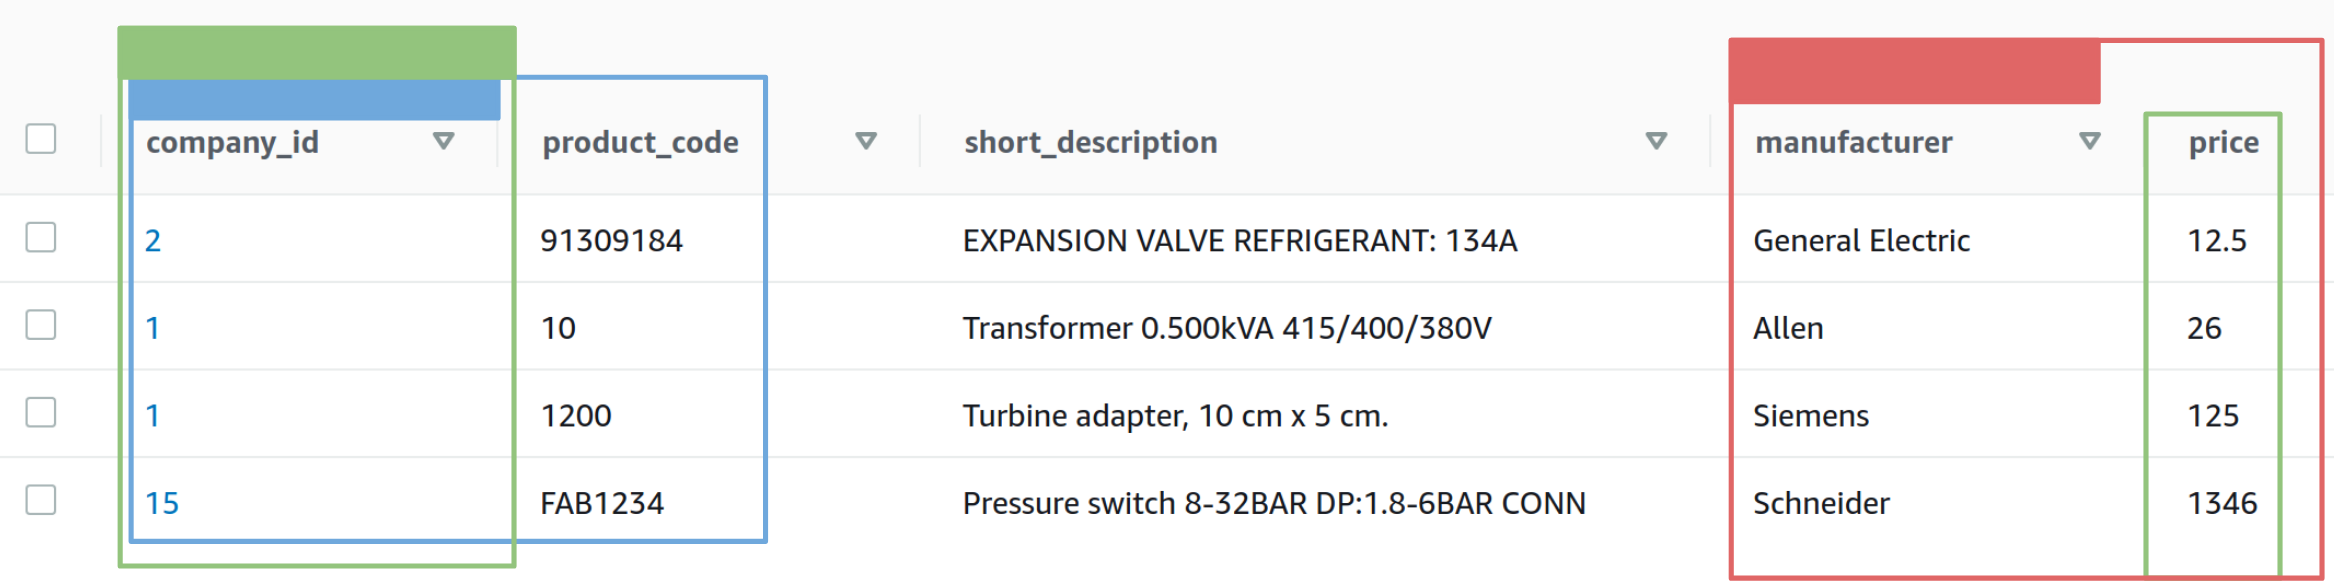Select the General Electric manufacturer cell
The width and height of the screenshot is (2334, 588).
(1861, 241)
